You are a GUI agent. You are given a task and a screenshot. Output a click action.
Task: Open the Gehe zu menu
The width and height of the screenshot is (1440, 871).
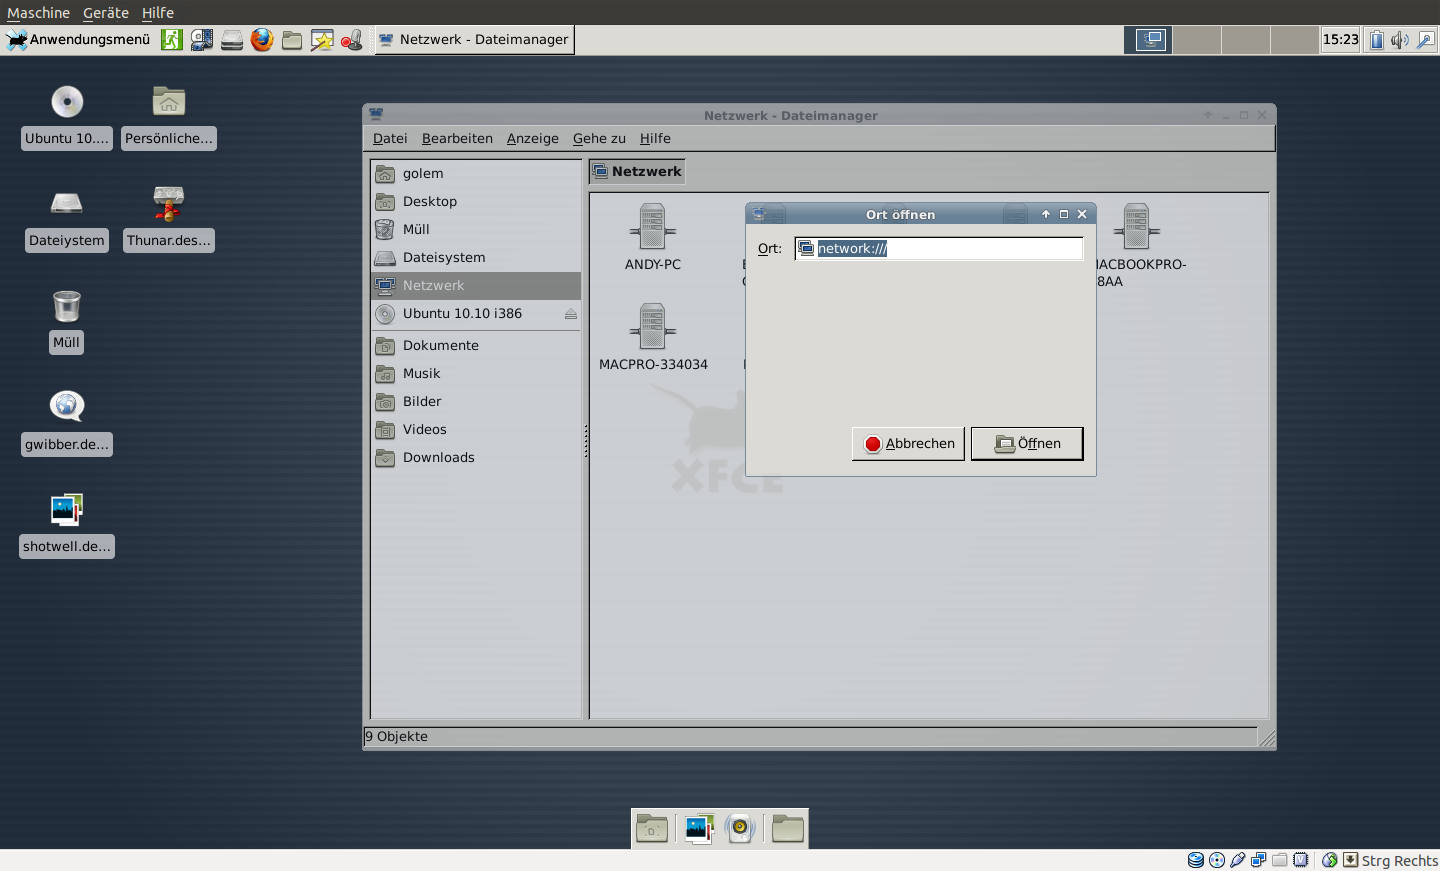click(x=598, y=138)
